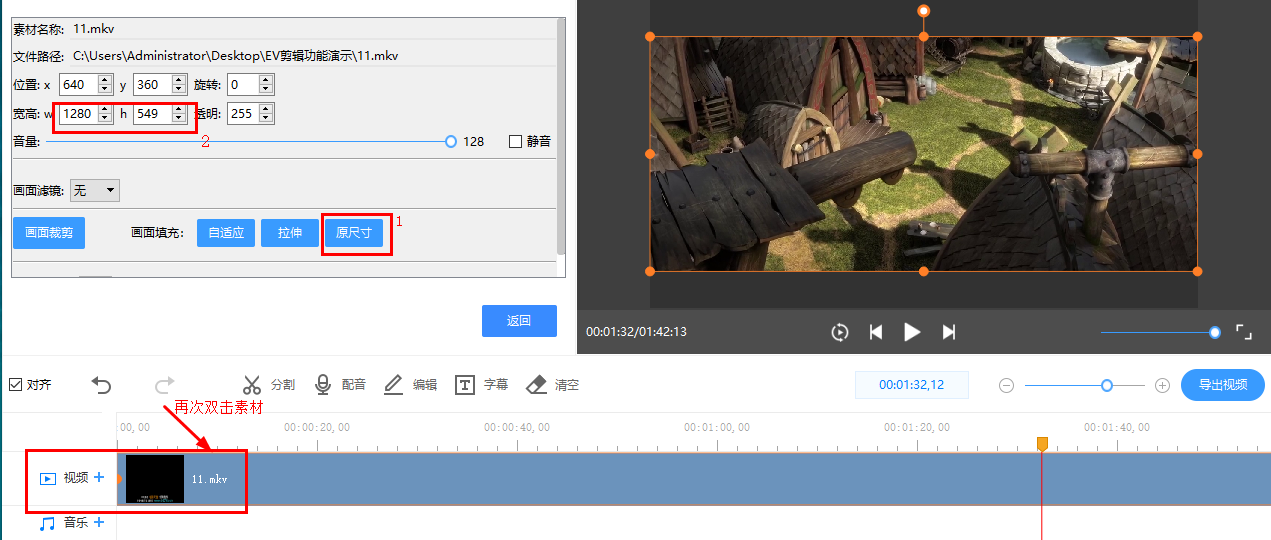Screen dimensions: 1271x540
Task: Click the redo arrow icon
Action: point(165,385)
